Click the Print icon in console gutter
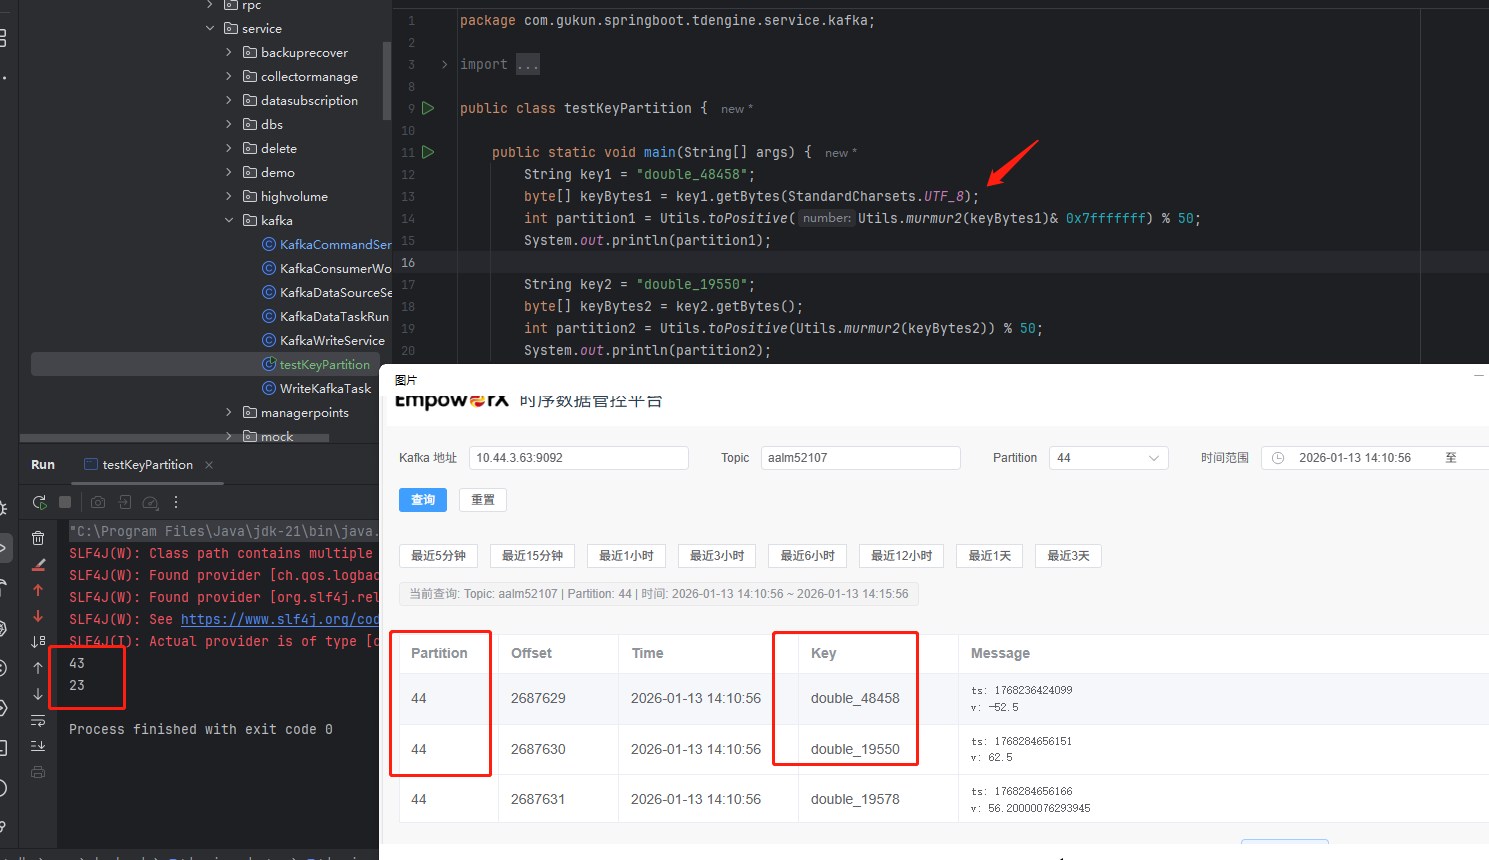The image size is (1489, 860). point(38,772)
